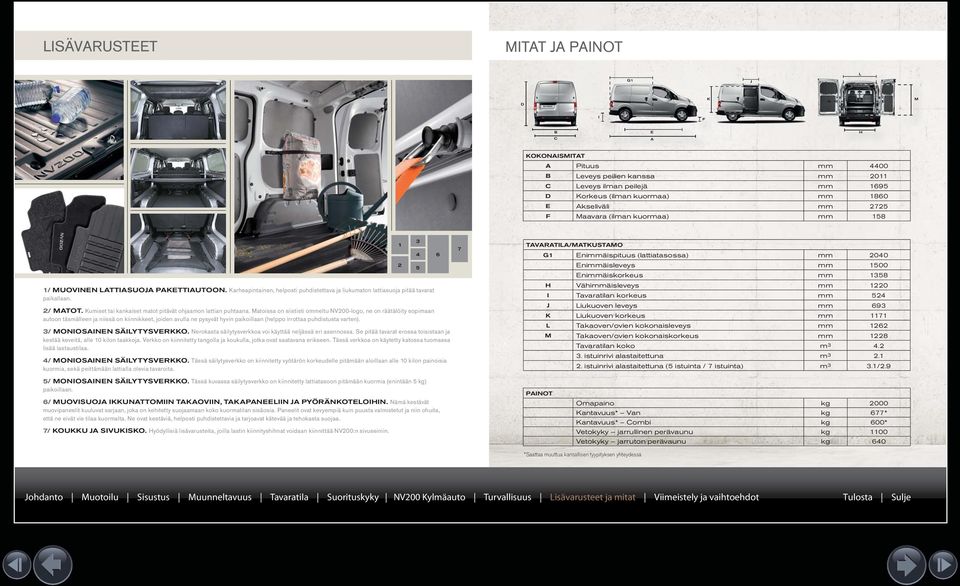The height and width of the screenshot is (586, 960).
Task: Go back to the previous page arrow
Action: (53, 565)
